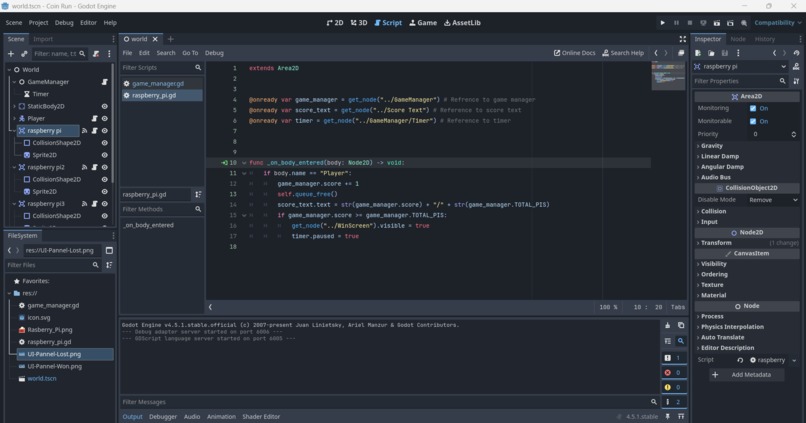Image resolution: width=806 pixels, height=423 pixels.
Task: Toggle alphabetical sorting of the methods list
Action: [x=198, y=194]
